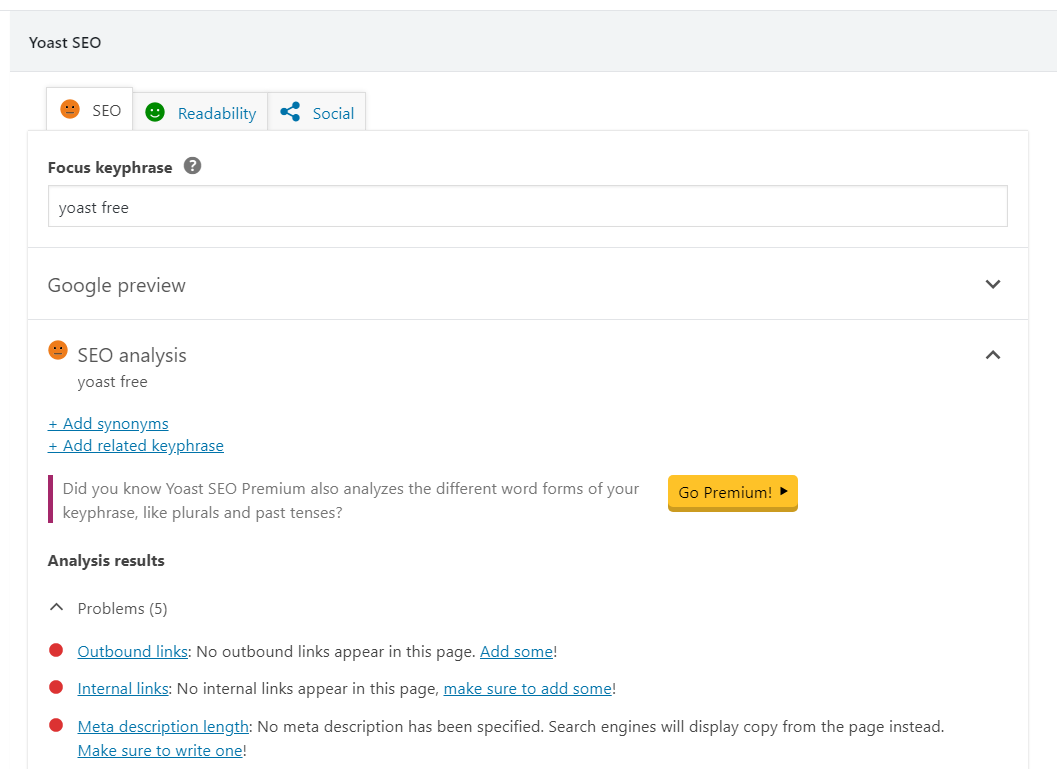Open the Meta description length link

[x=163, y=727]
